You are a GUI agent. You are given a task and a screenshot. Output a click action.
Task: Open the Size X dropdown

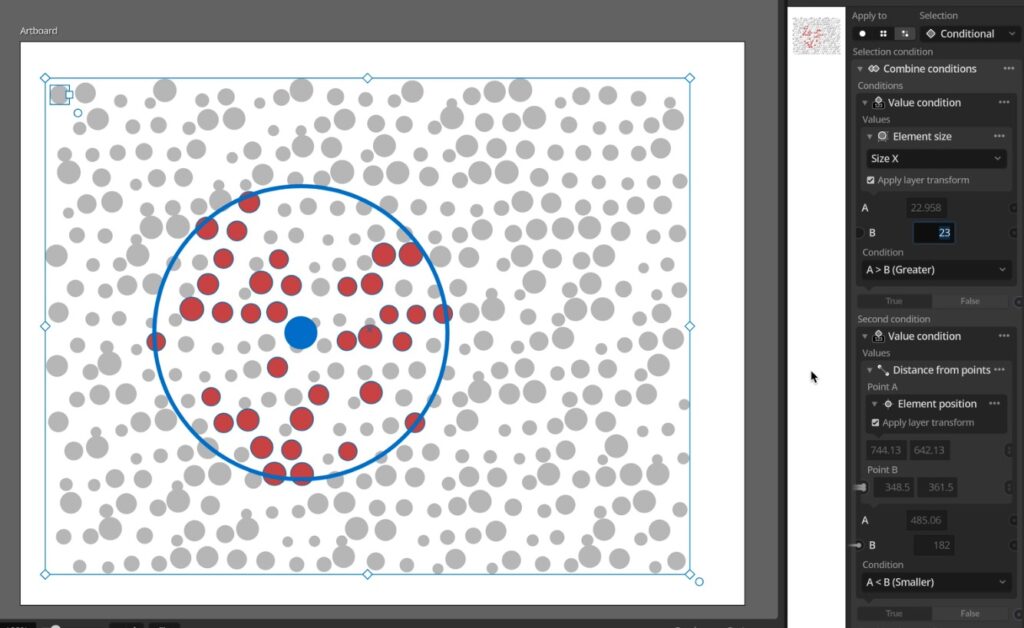click(935, 159)
